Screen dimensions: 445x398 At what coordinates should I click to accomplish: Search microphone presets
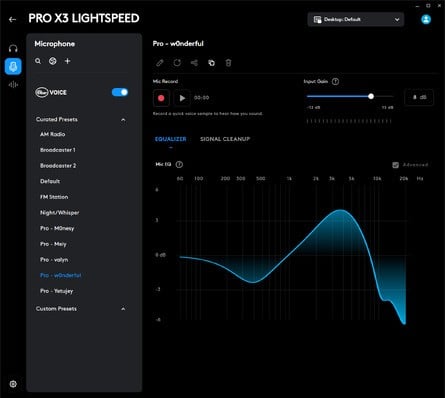coord(38,61)
